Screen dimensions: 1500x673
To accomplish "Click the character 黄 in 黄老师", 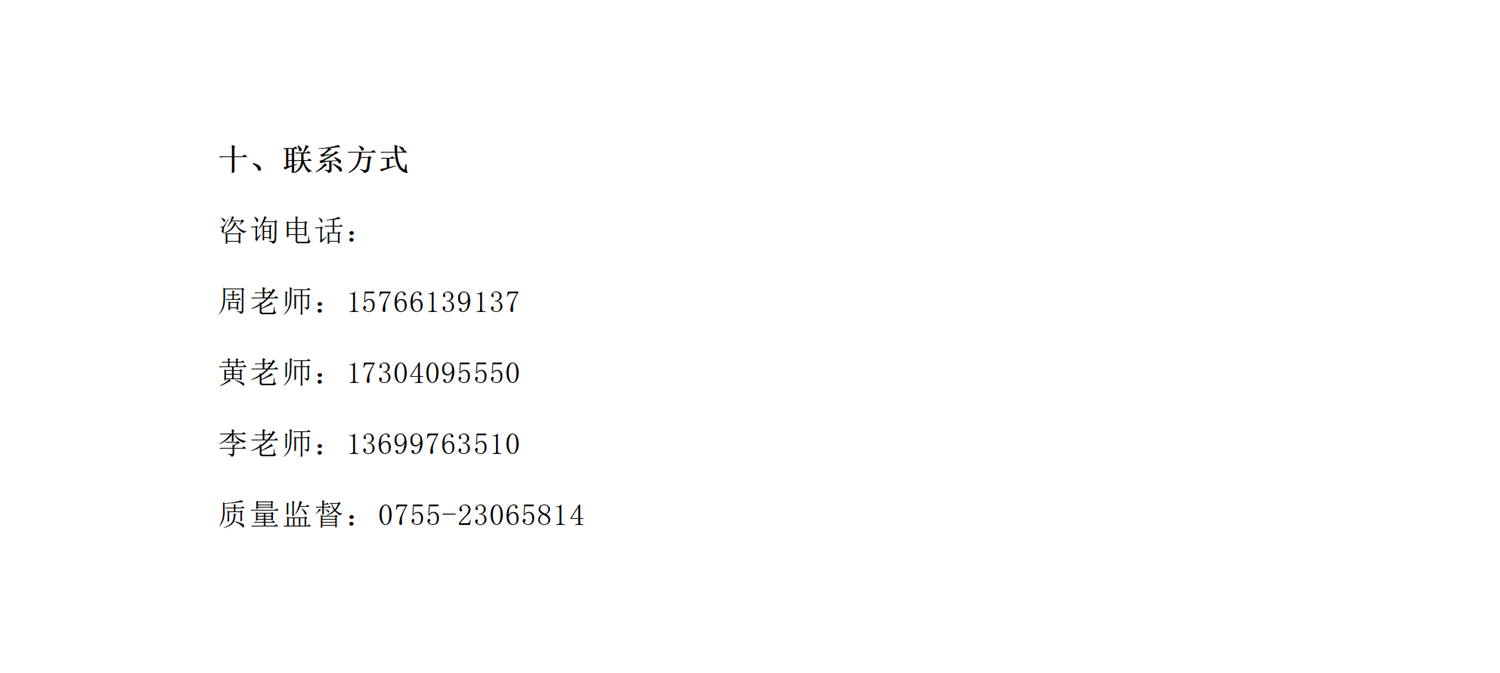I will [234, 373].
